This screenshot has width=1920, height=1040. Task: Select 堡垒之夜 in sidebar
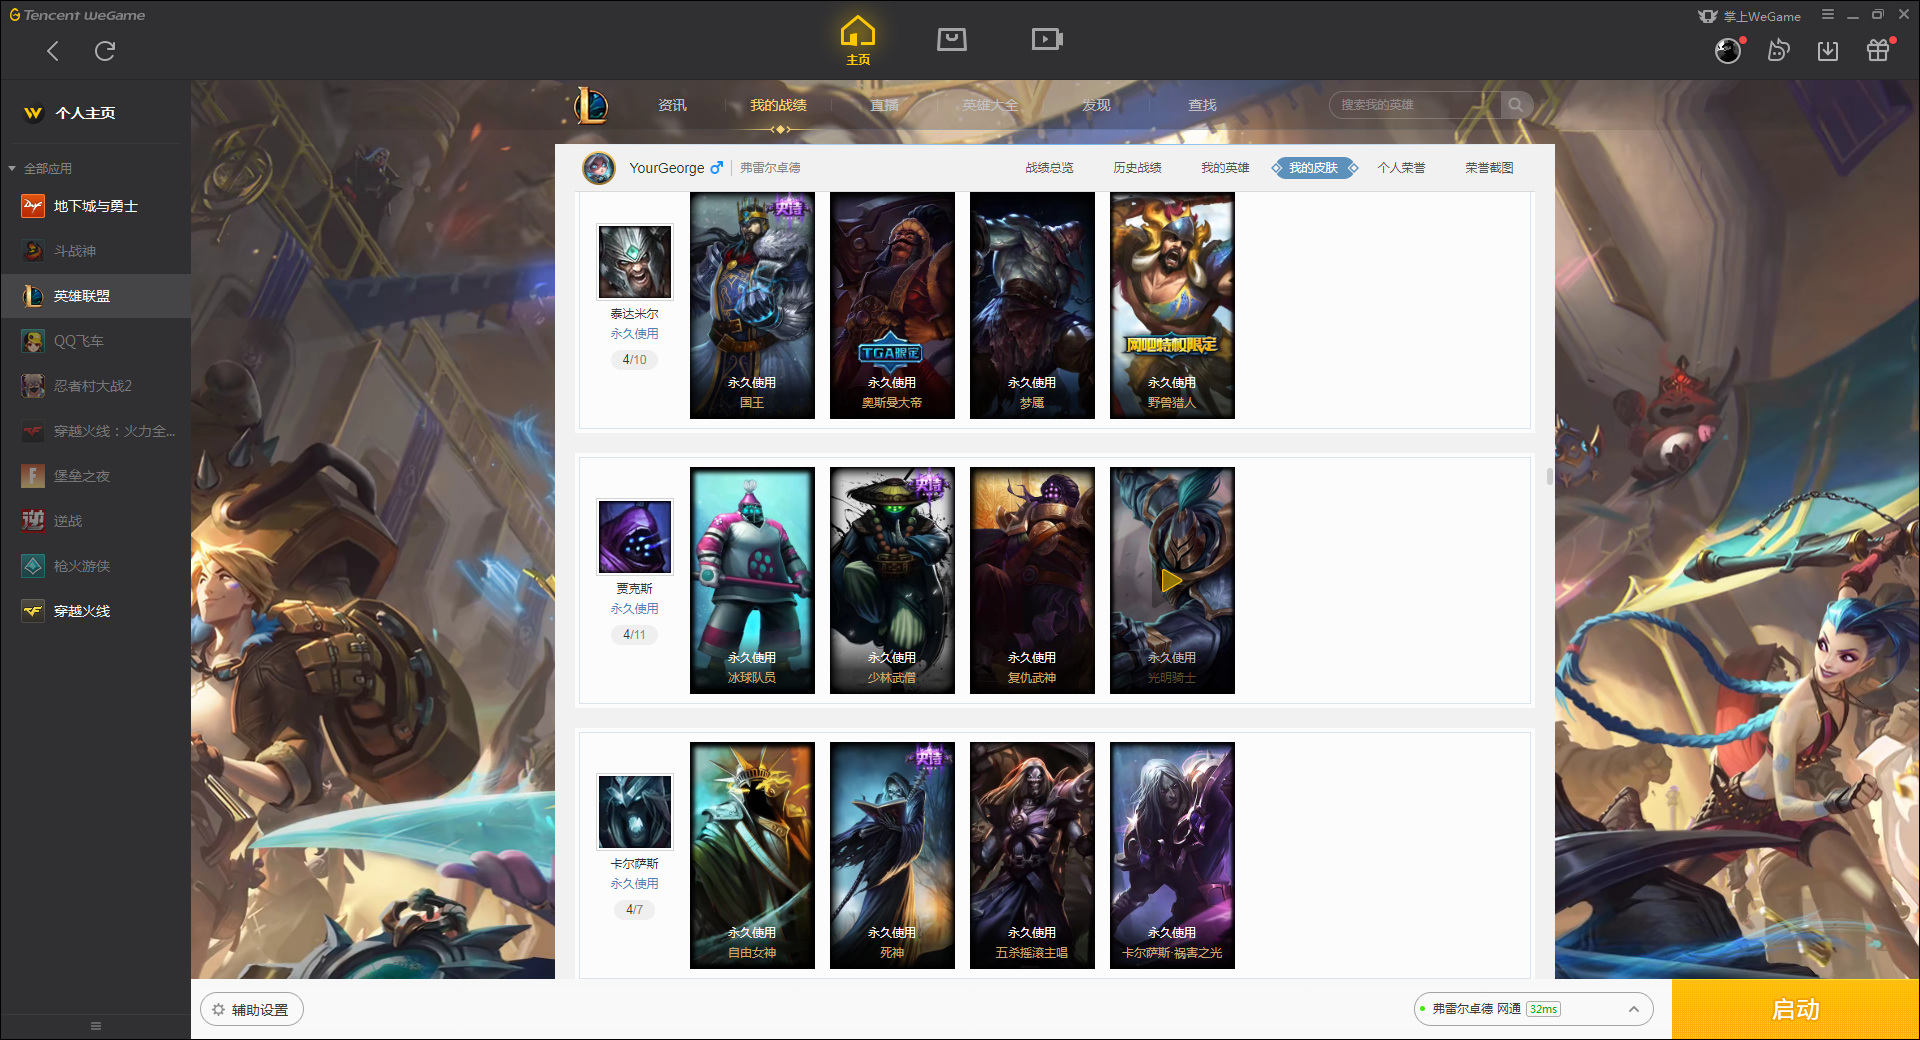tap(95, 476)
